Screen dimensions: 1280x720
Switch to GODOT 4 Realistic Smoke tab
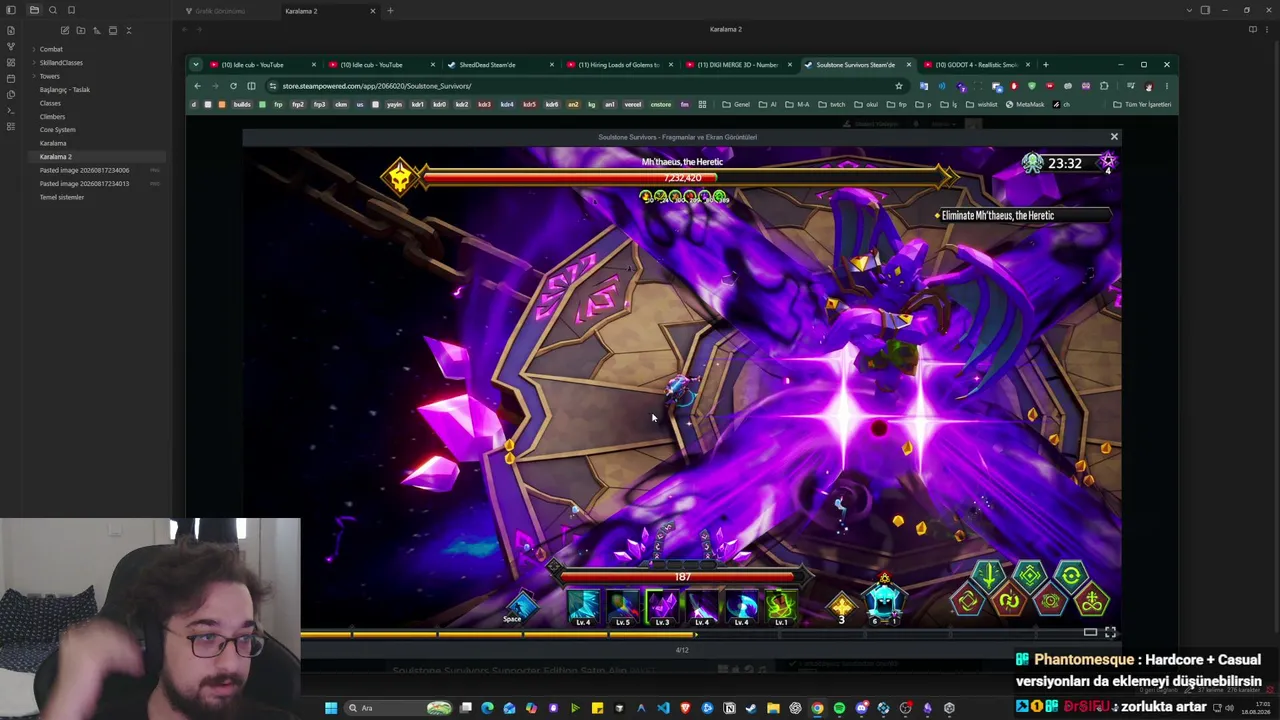click(x=976, y=65)
